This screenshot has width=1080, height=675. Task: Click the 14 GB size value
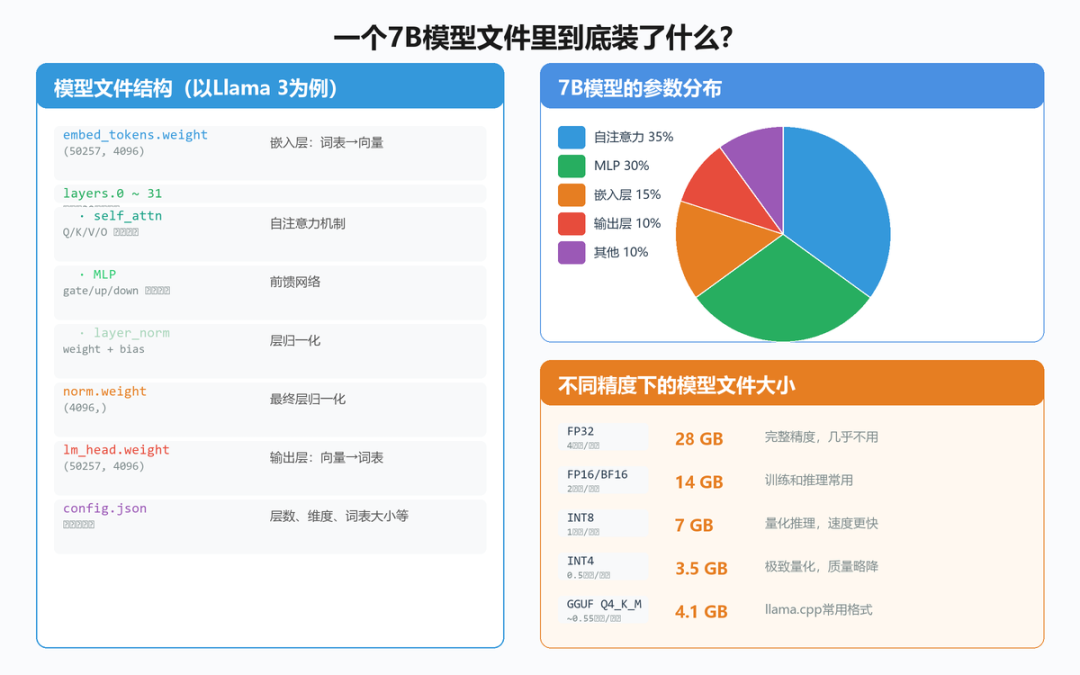pos(699,482)
